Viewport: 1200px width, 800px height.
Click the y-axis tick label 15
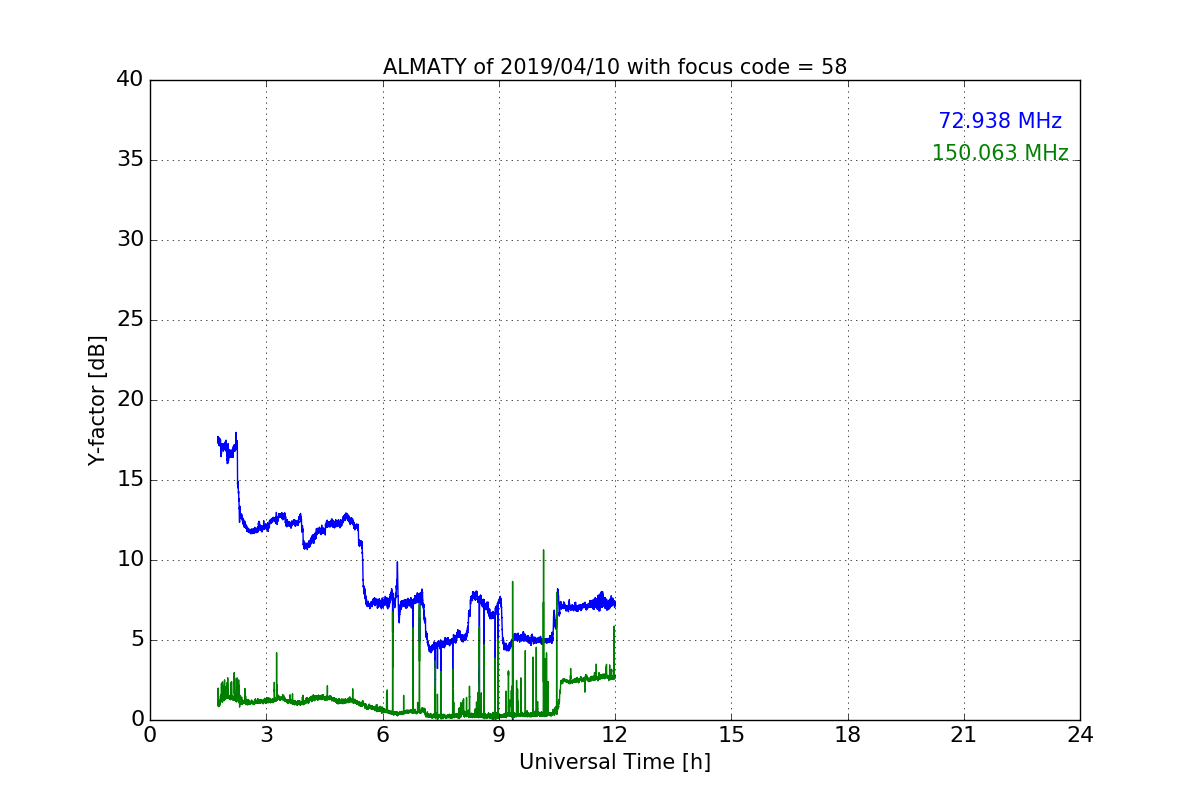click(x=129, y=480)
